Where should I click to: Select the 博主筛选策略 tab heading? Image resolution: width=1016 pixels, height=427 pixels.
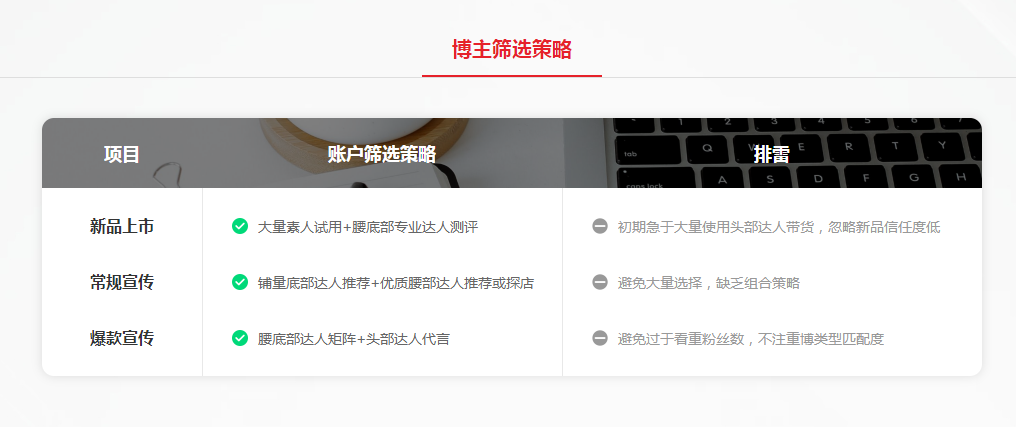512,49
